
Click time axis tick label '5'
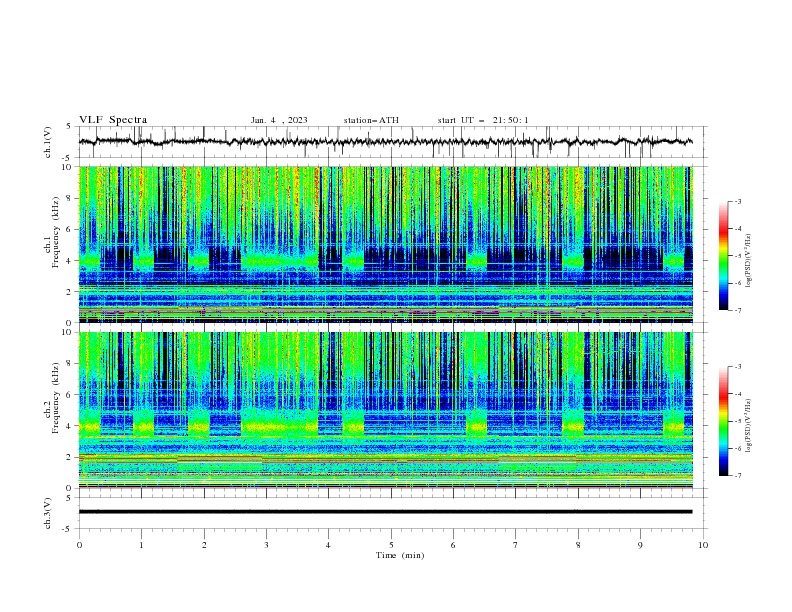[x=391, y=545]
